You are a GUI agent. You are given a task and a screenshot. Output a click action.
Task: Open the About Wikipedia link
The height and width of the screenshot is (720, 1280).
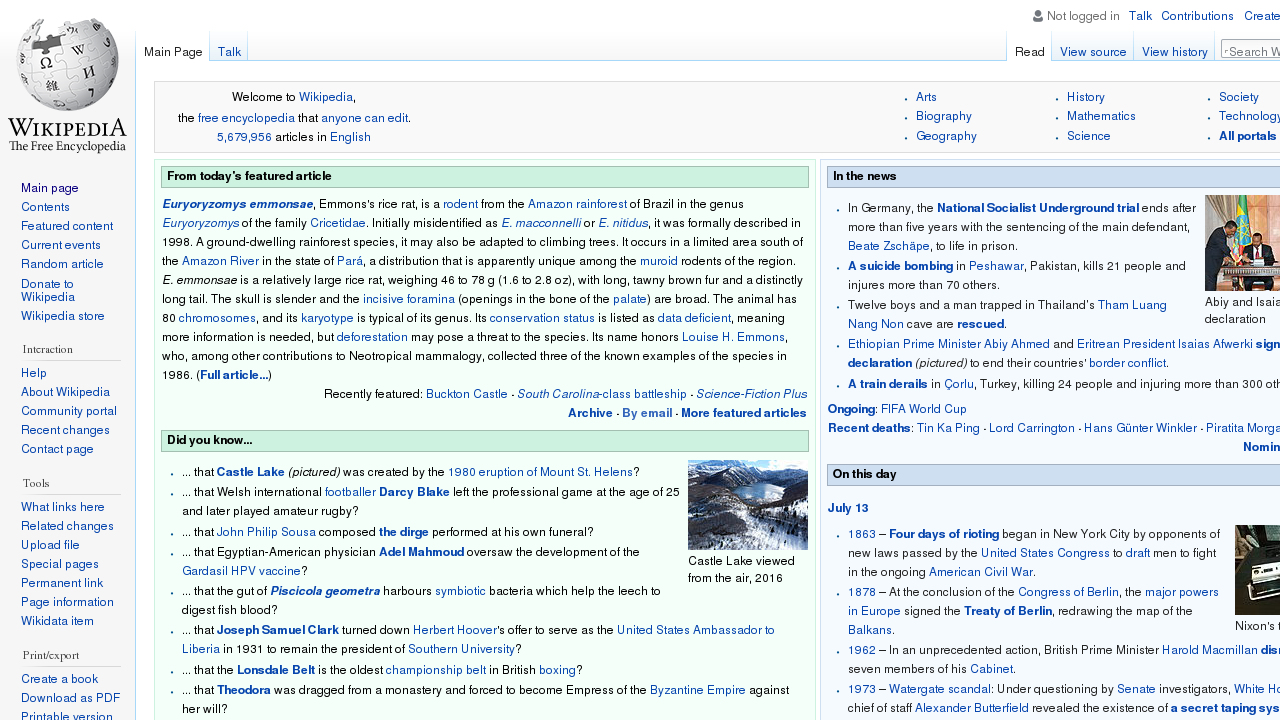pyautogui.click(x=65, y=392)
